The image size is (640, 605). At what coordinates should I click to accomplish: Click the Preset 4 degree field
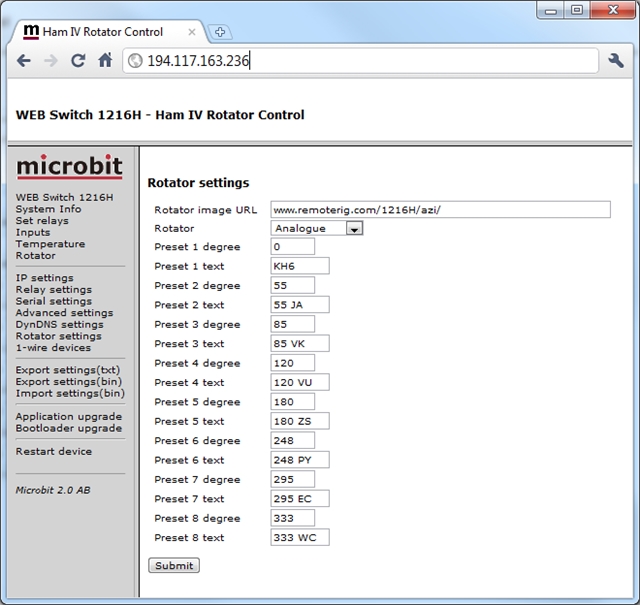coord(293,363)
